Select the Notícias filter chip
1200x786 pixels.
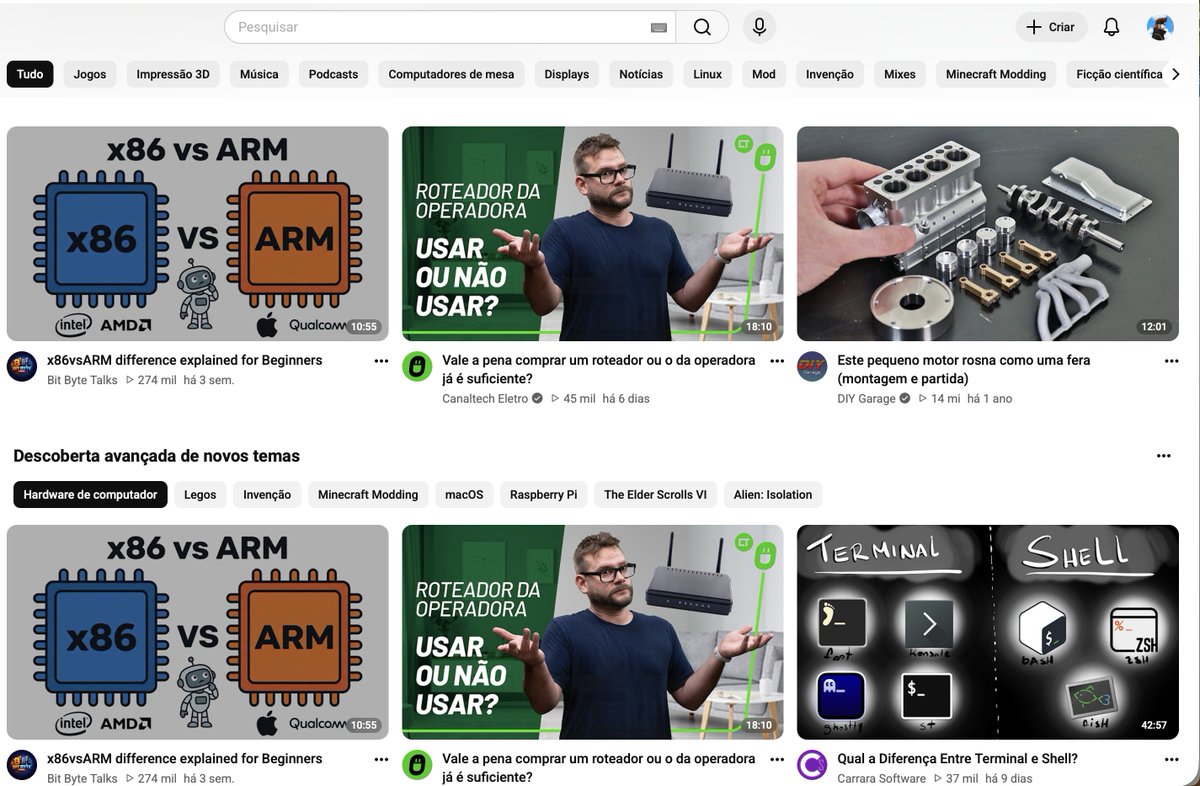641,74
